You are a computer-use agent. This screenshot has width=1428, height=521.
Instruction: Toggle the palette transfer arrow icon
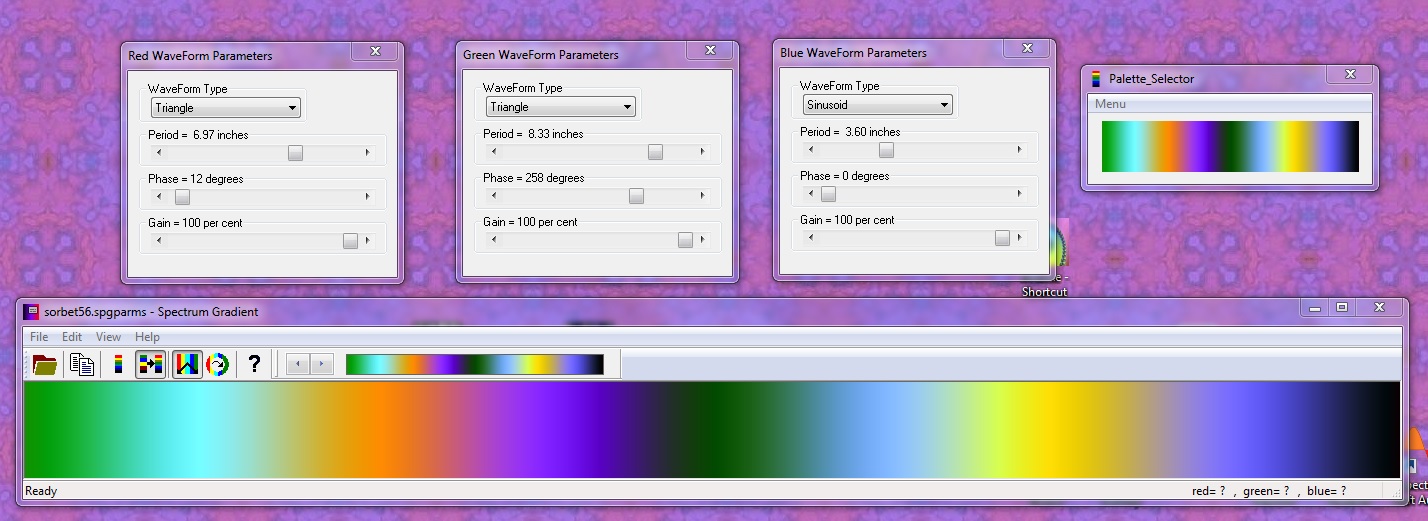click(x=150, y=364)
